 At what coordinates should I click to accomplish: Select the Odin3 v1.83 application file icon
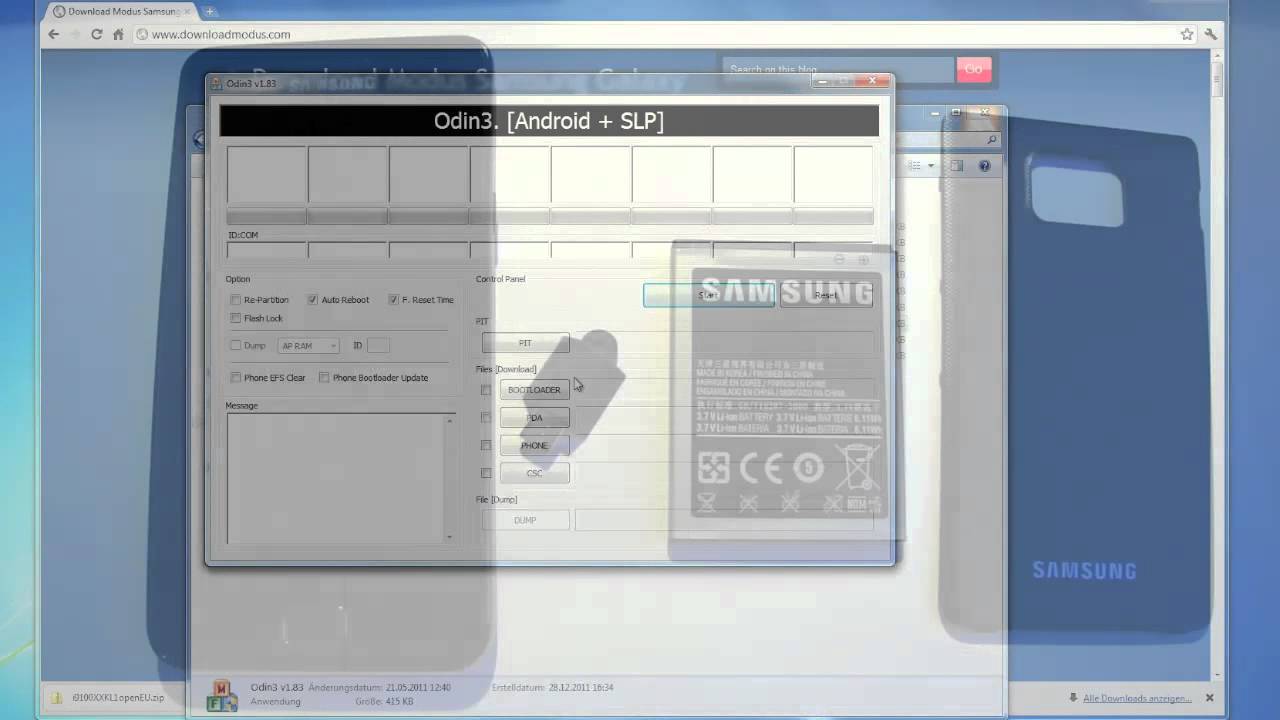(221, 695)
